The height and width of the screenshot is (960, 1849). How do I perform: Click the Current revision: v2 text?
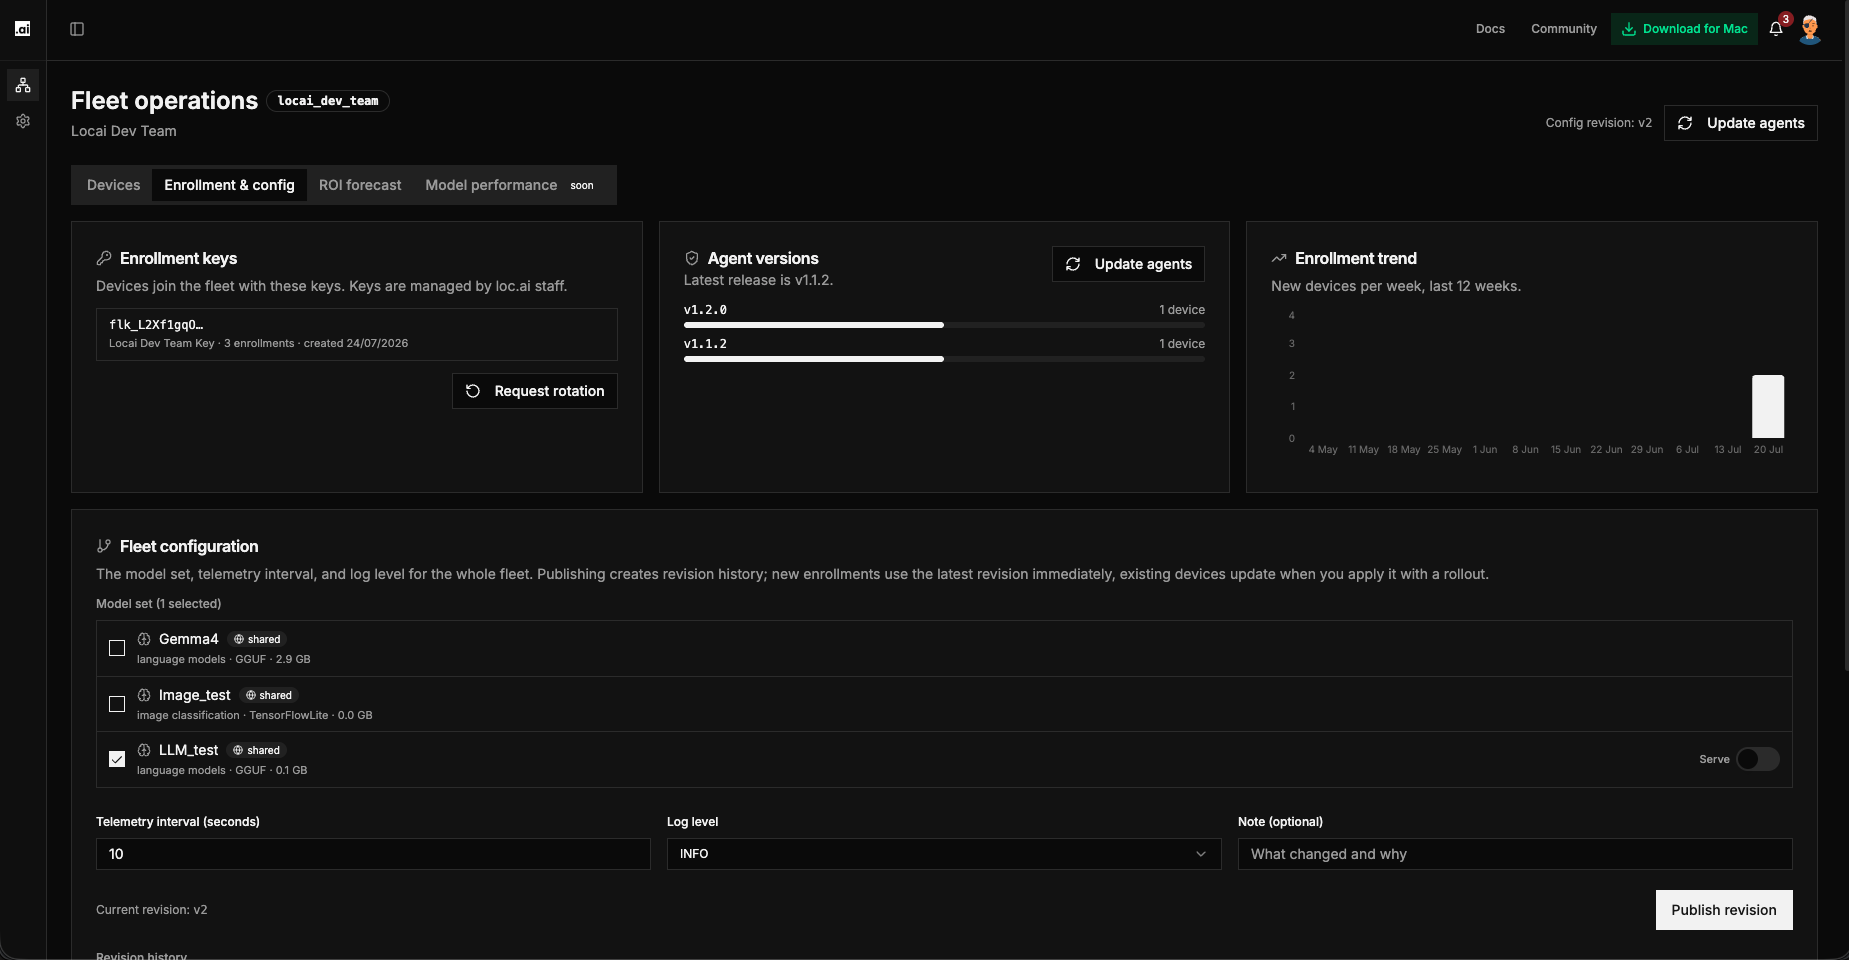coord(152,910)
